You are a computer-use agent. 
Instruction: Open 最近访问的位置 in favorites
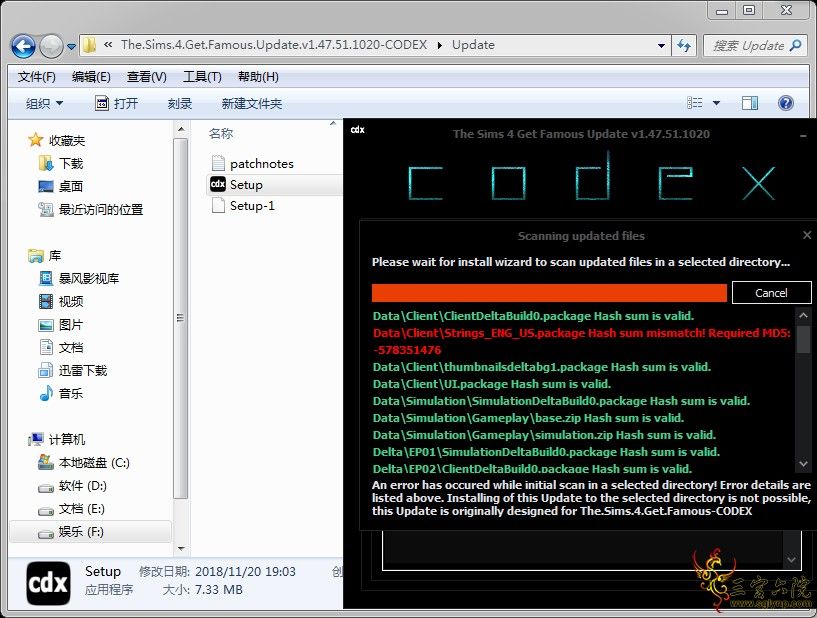coord(91,209)
